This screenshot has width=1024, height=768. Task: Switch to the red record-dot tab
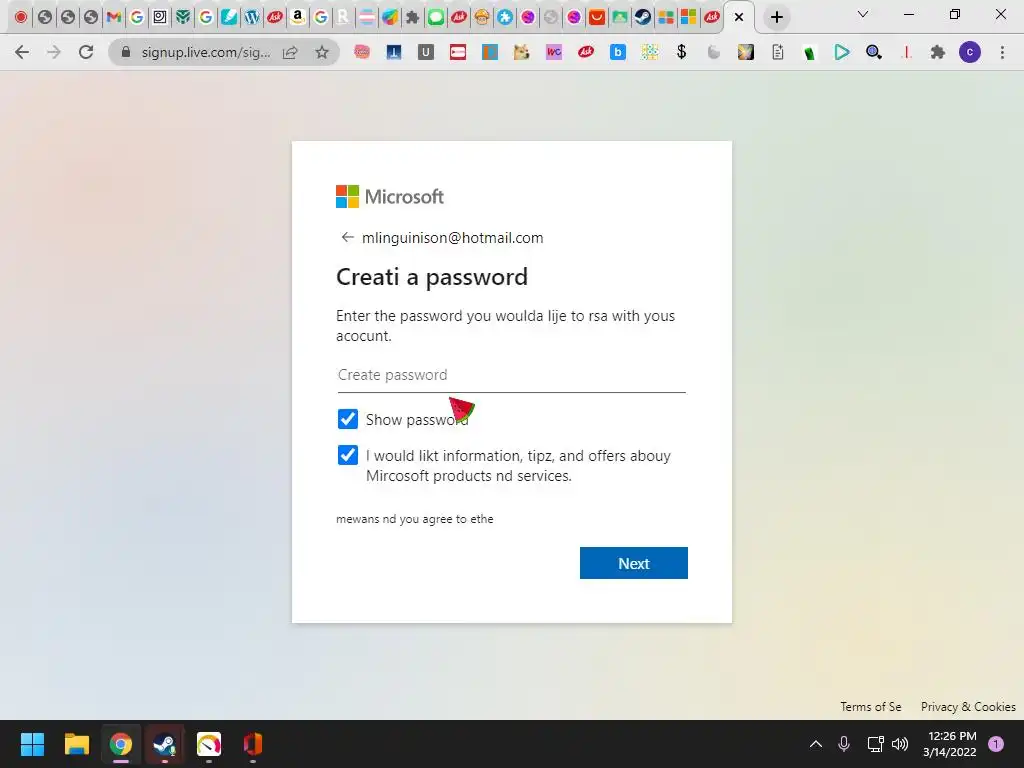21,17
